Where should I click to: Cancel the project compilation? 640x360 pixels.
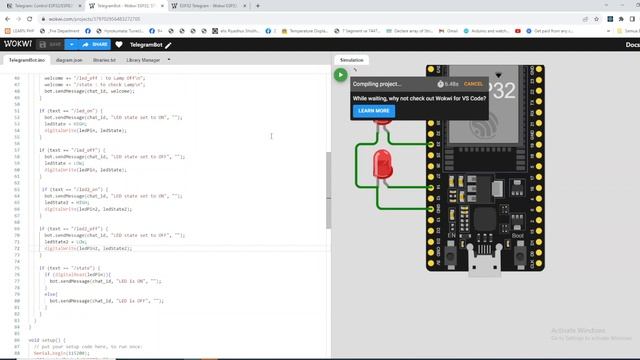click(x=473, y=84)
